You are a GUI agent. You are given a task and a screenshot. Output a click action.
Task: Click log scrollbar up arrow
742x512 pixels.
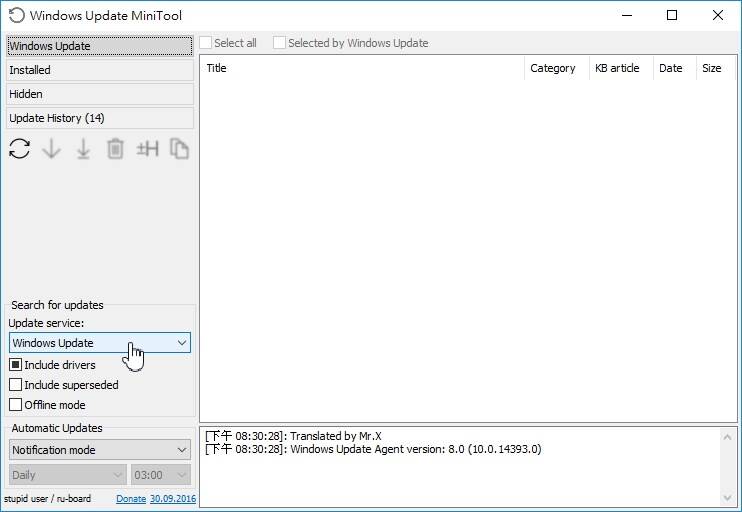tap(727, 437)
